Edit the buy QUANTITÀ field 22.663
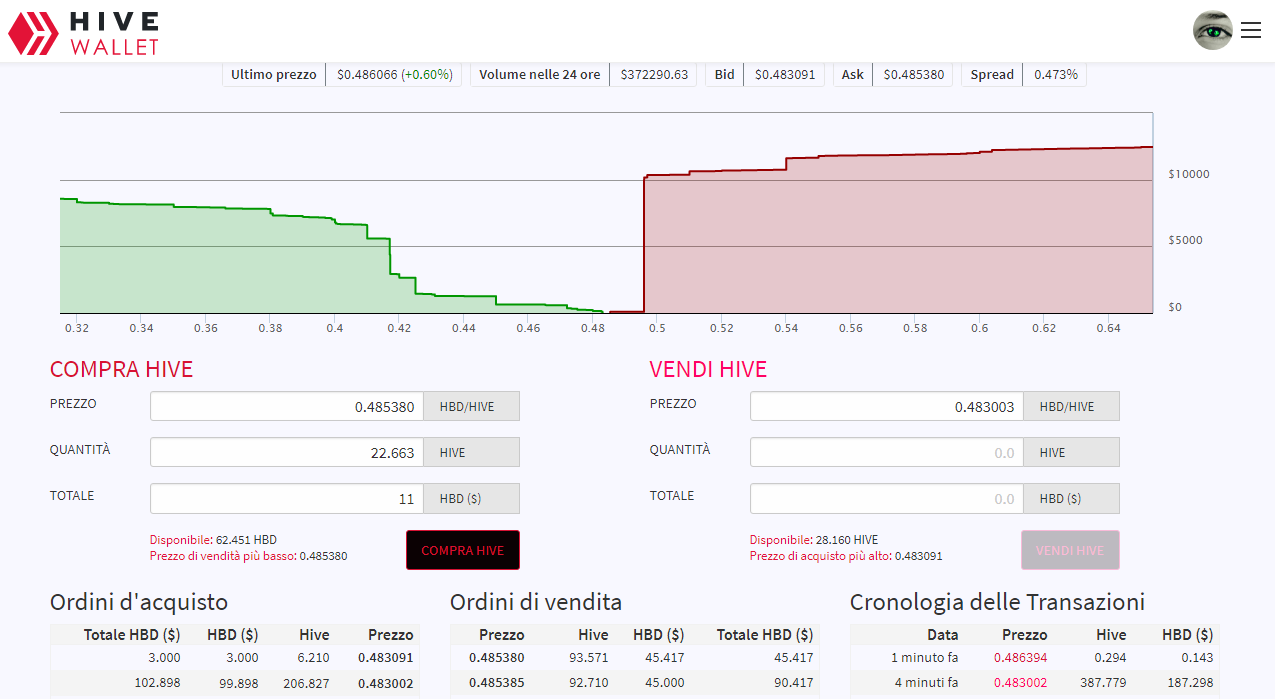 [287, 453]
